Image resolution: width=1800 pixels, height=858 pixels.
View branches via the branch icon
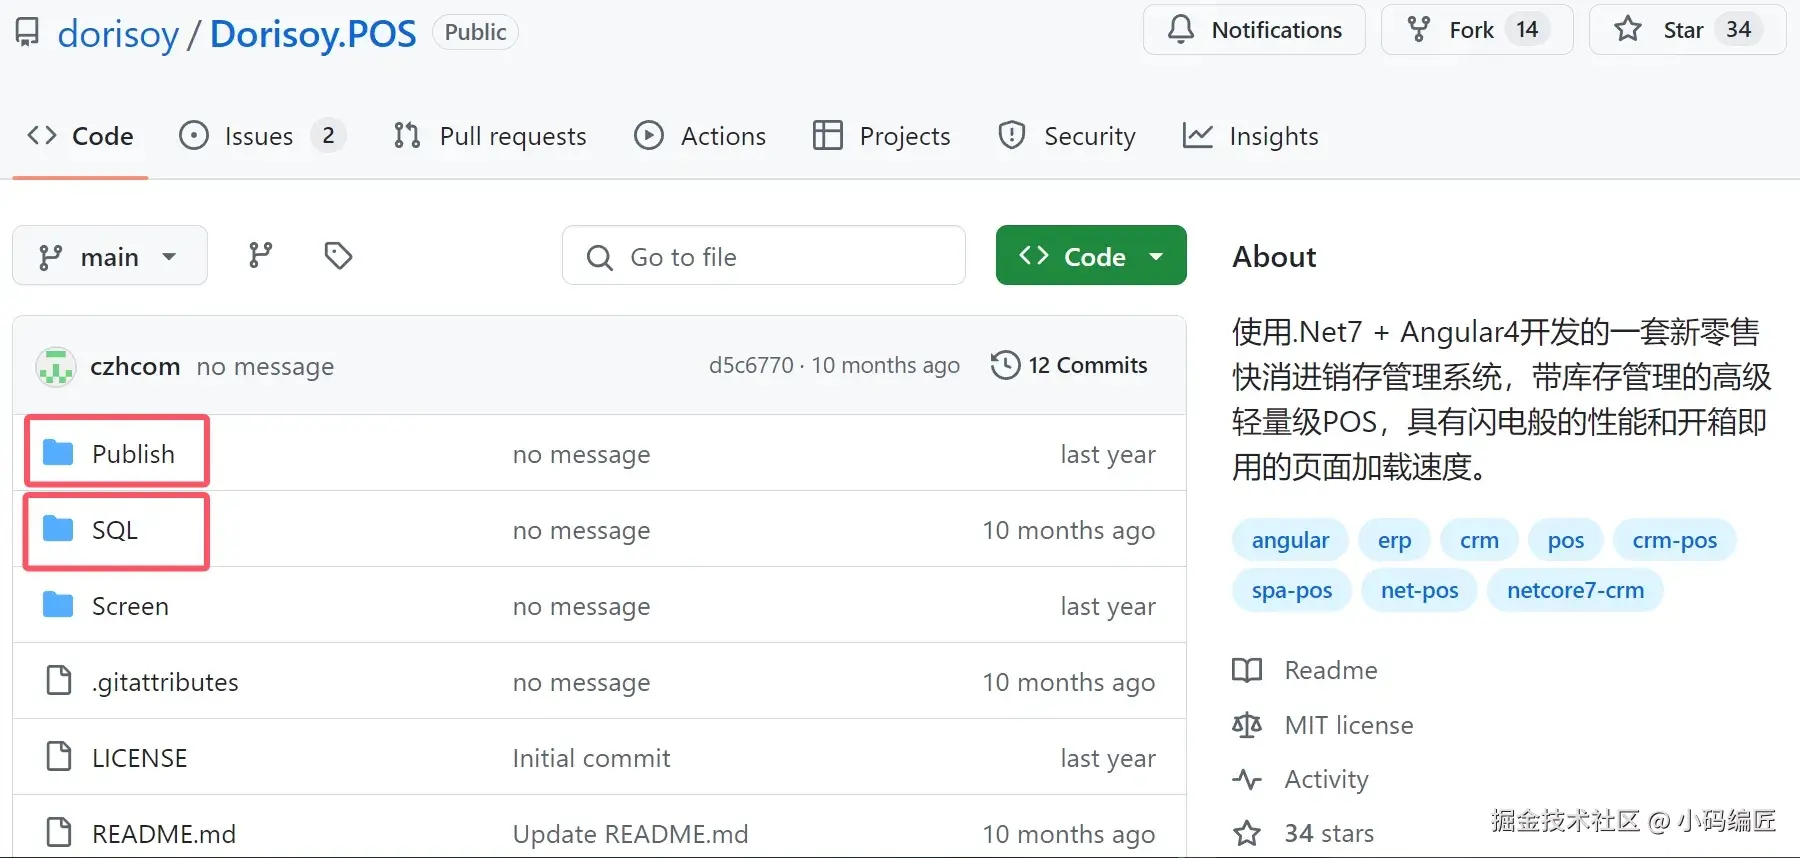click(260, 256)
